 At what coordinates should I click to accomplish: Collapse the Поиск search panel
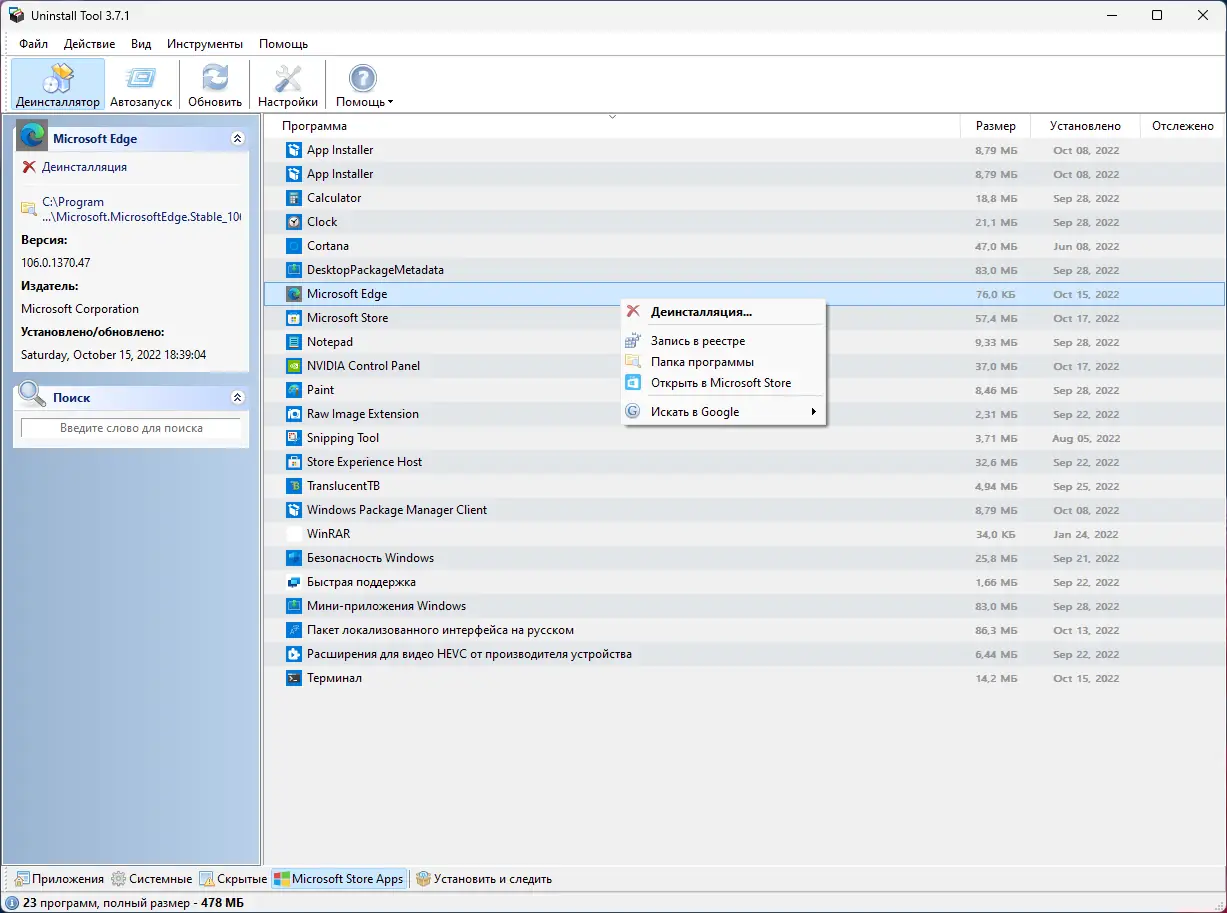tap(237, 397)
